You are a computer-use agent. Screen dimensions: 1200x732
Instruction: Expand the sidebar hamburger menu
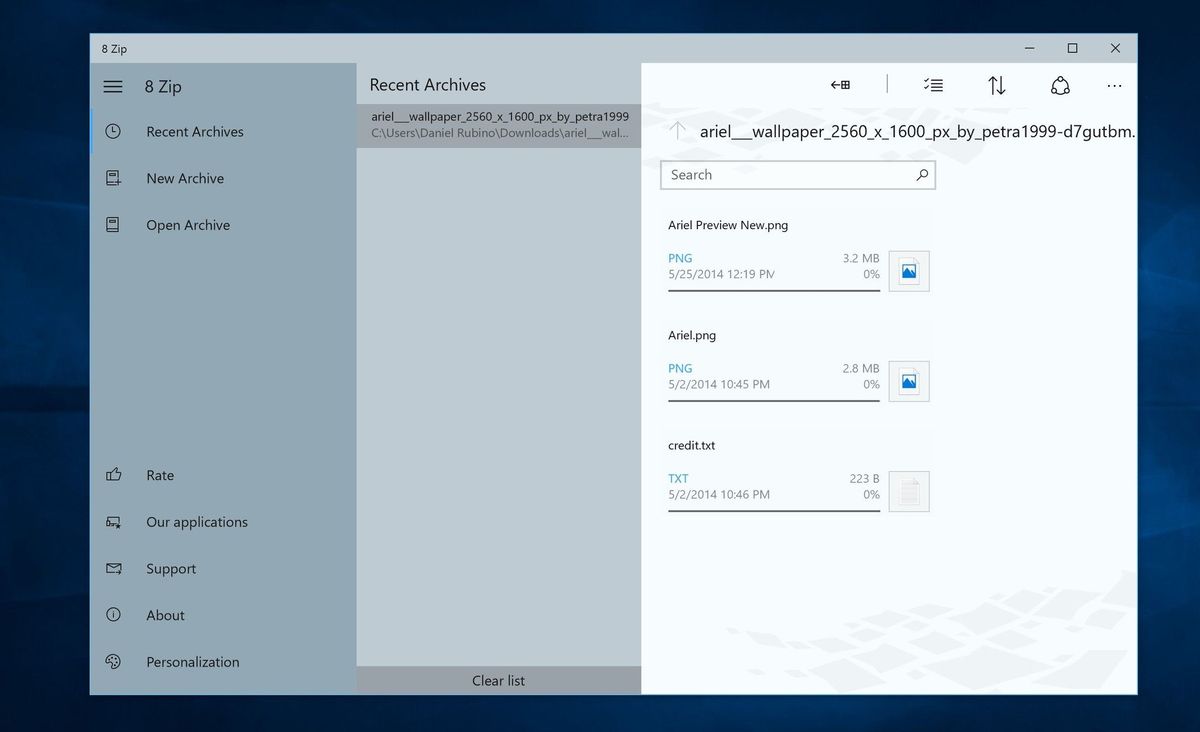click(113, 86)
